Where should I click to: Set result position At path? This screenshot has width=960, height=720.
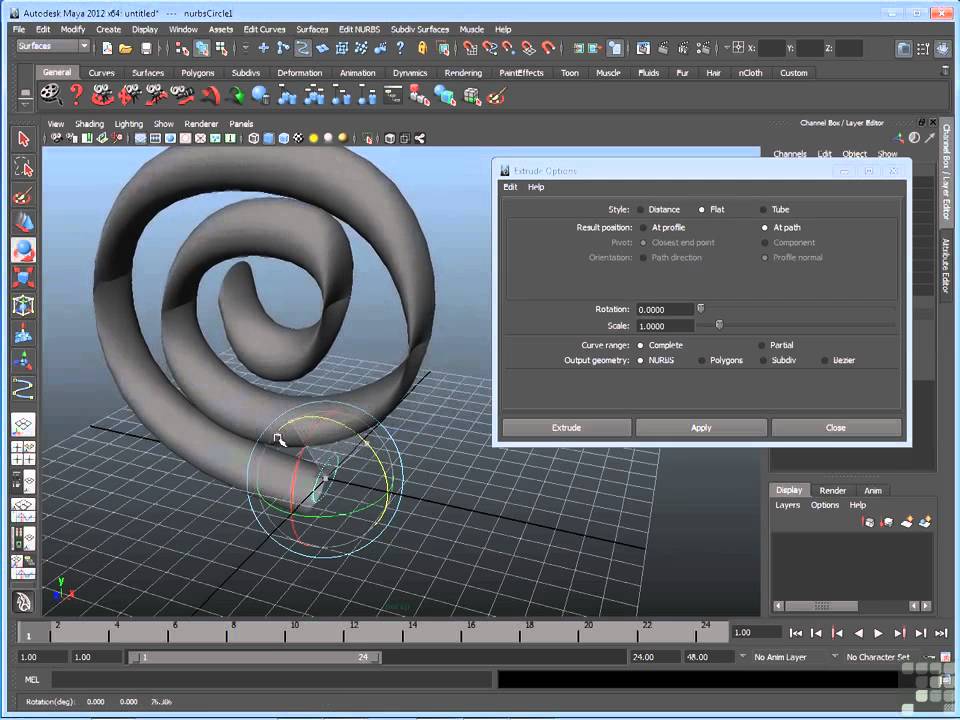781,227
